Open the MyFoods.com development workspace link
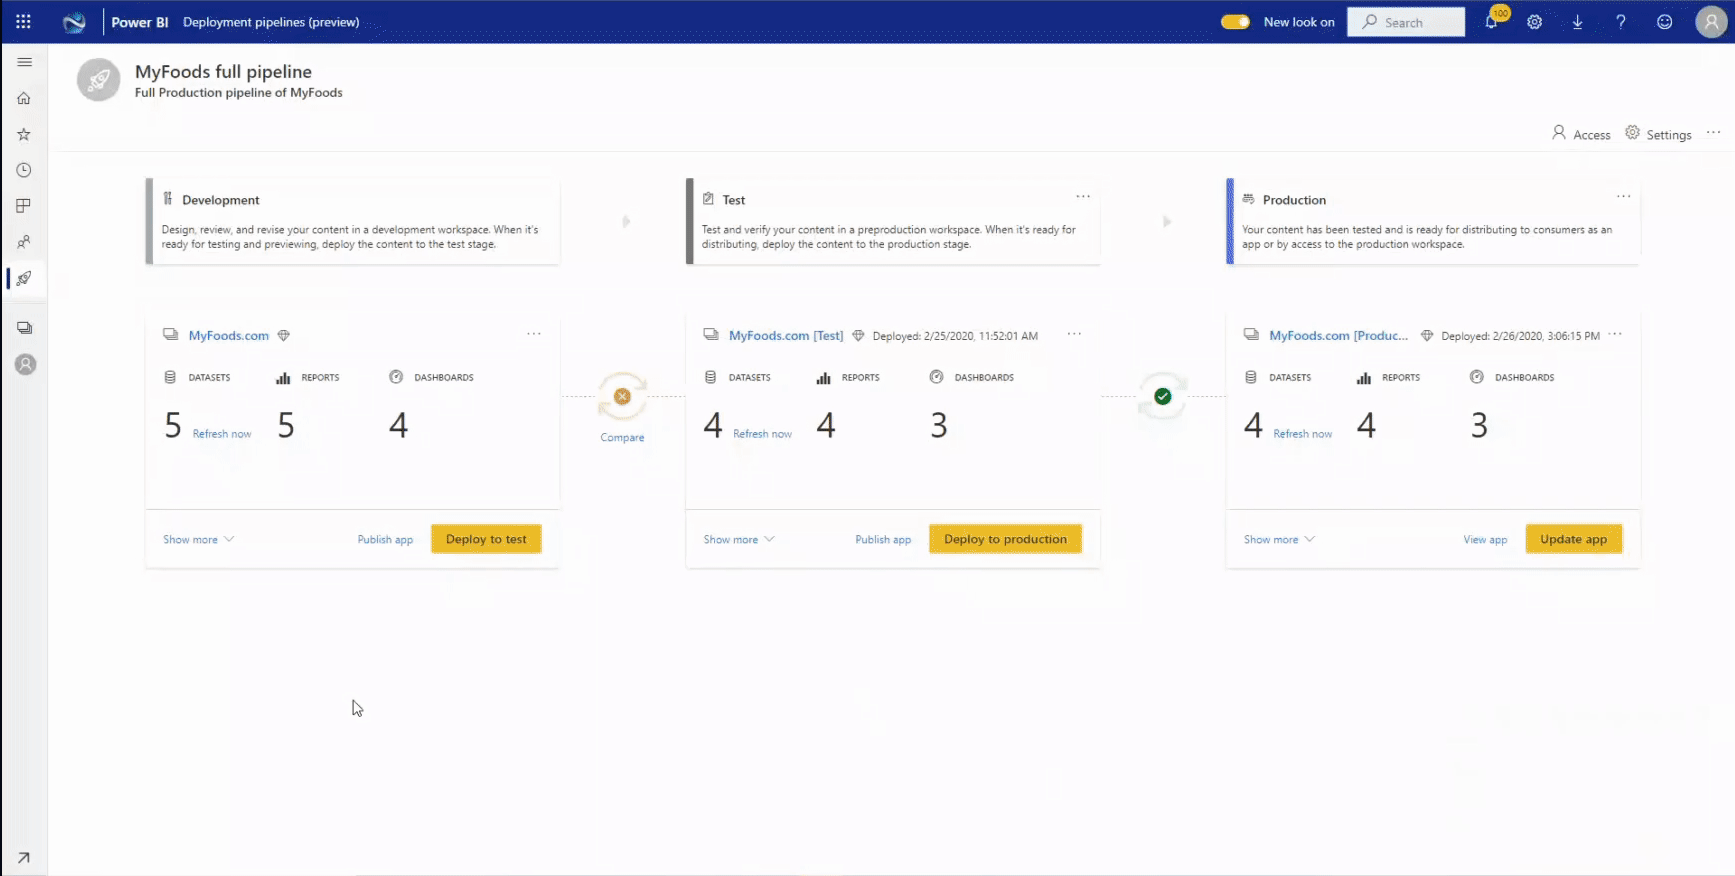 click(228, 336)
